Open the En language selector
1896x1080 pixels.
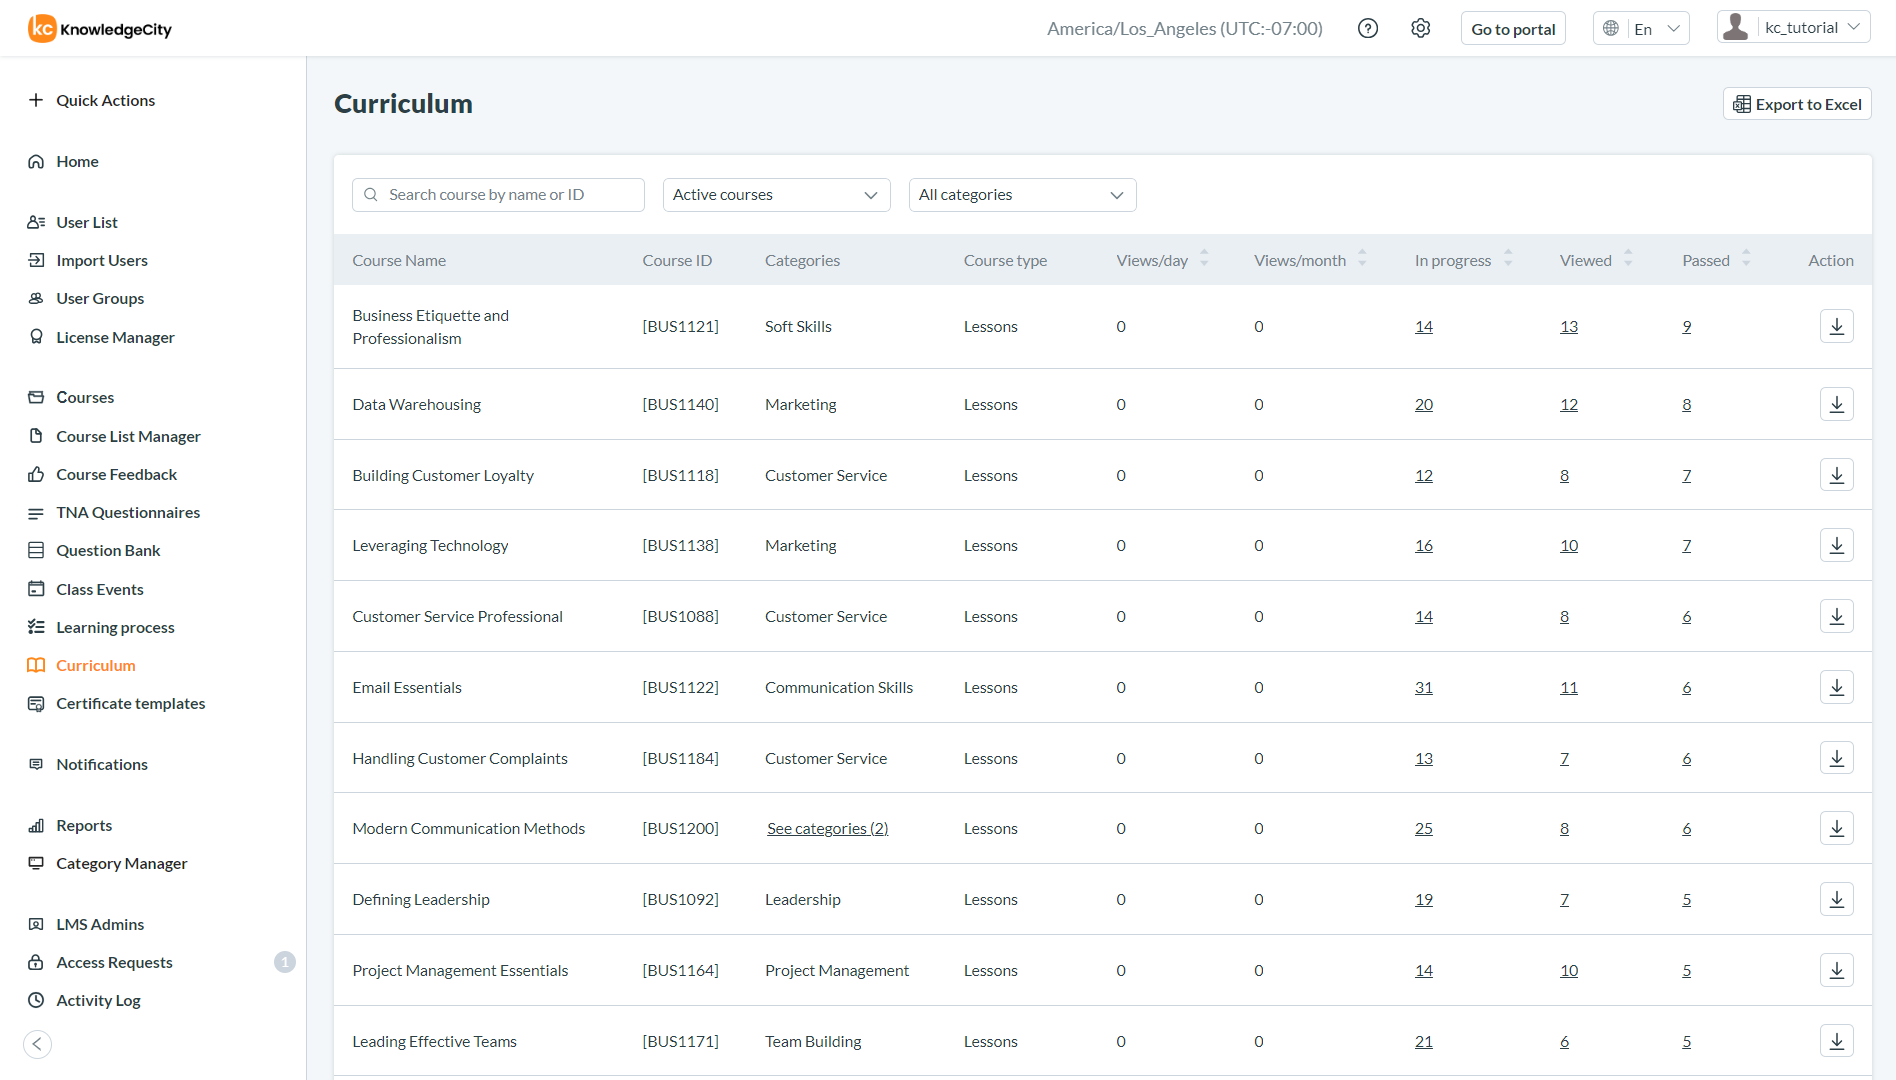(1641, 28)
